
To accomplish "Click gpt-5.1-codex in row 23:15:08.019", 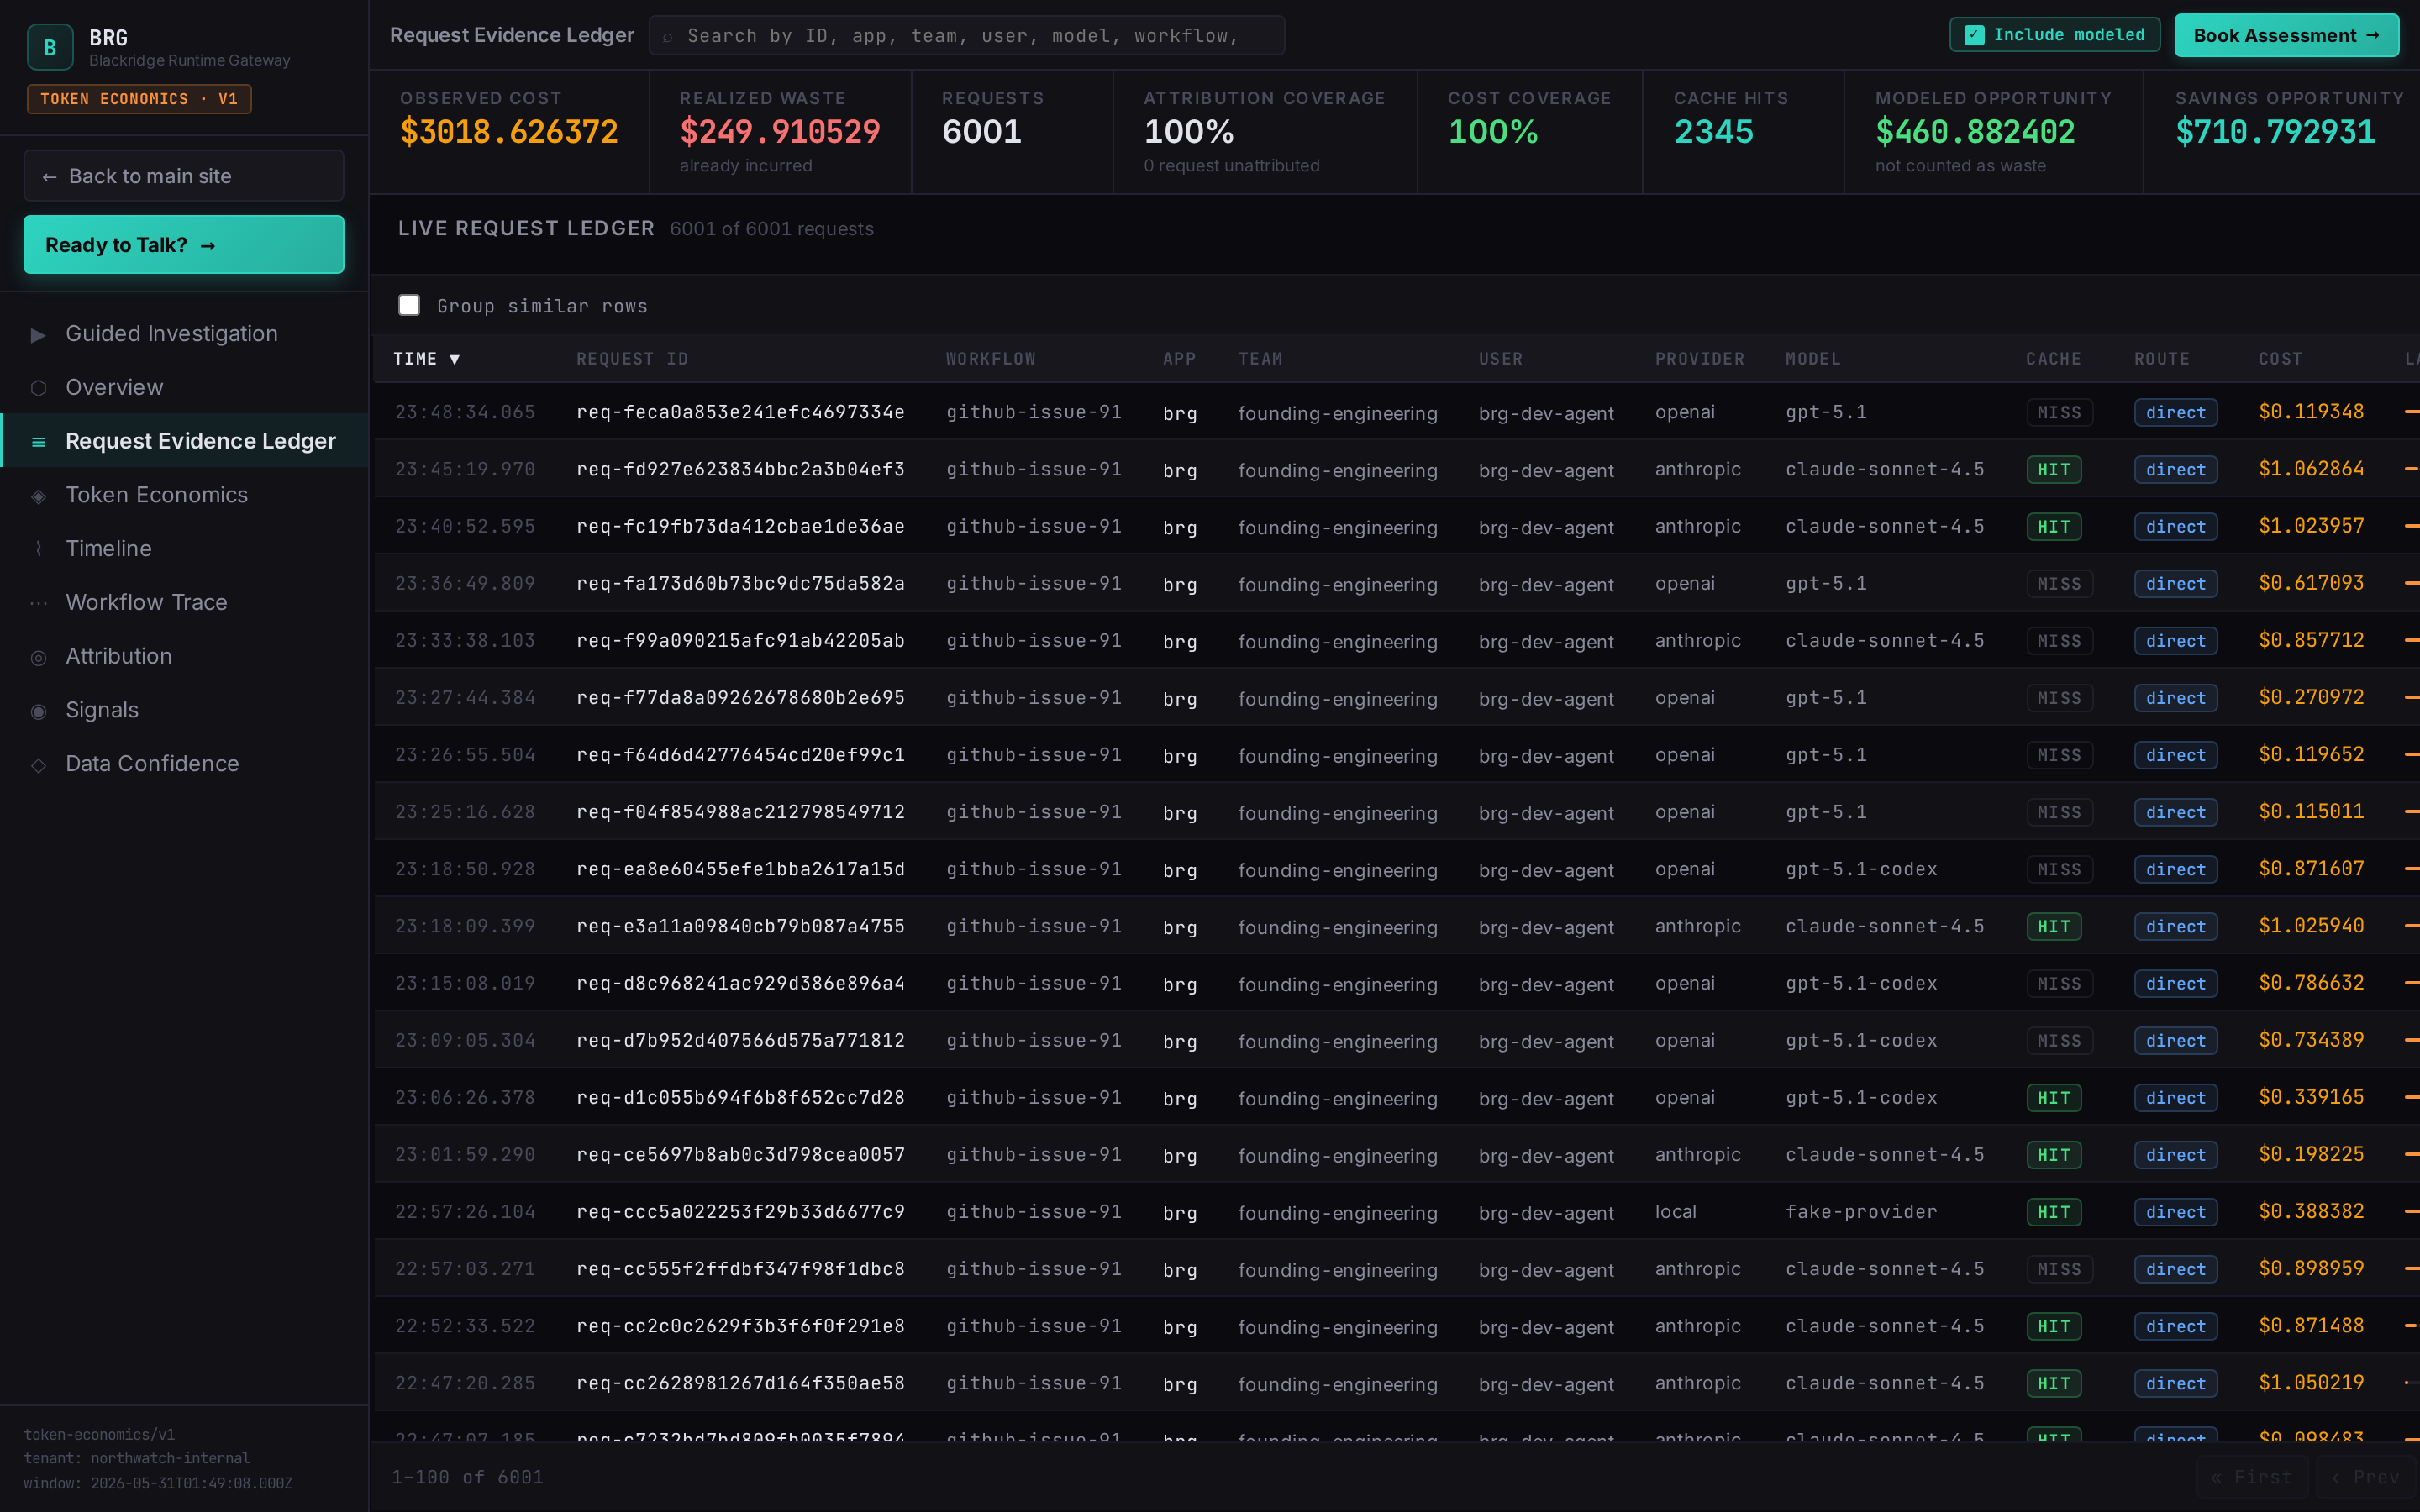I will pos(1861,984).
